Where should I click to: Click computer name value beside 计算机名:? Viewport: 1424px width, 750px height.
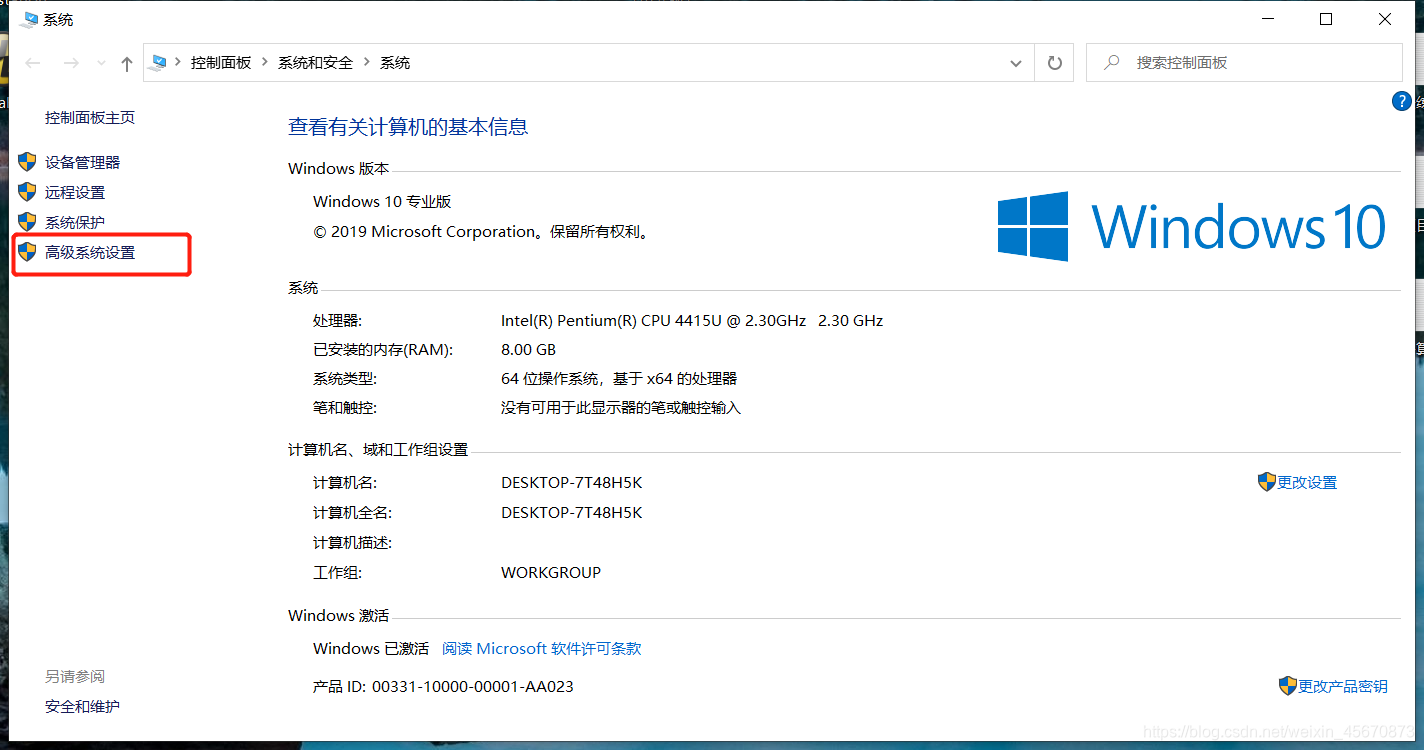(x=571, y=483)
